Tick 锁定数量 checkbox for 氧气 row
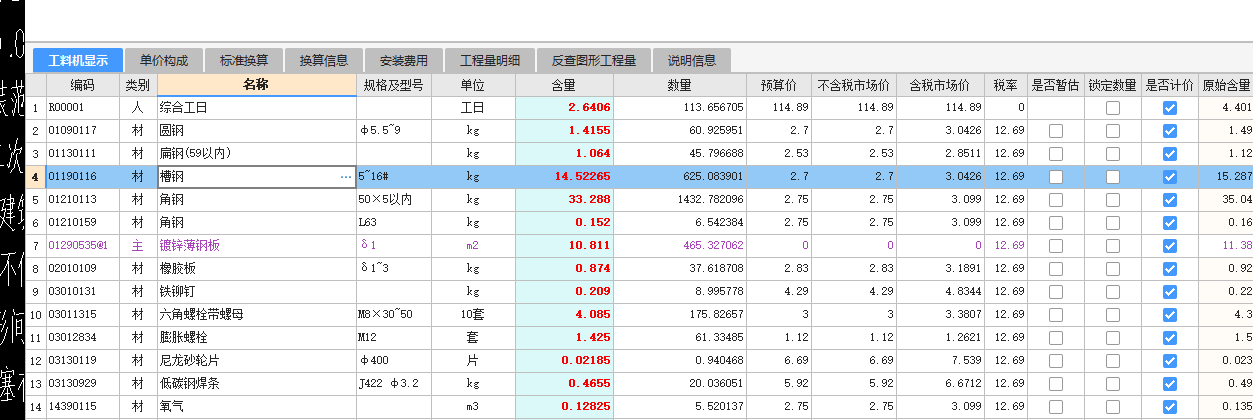The width and height of the screenshot is (1253, 420). [1113, 406]
